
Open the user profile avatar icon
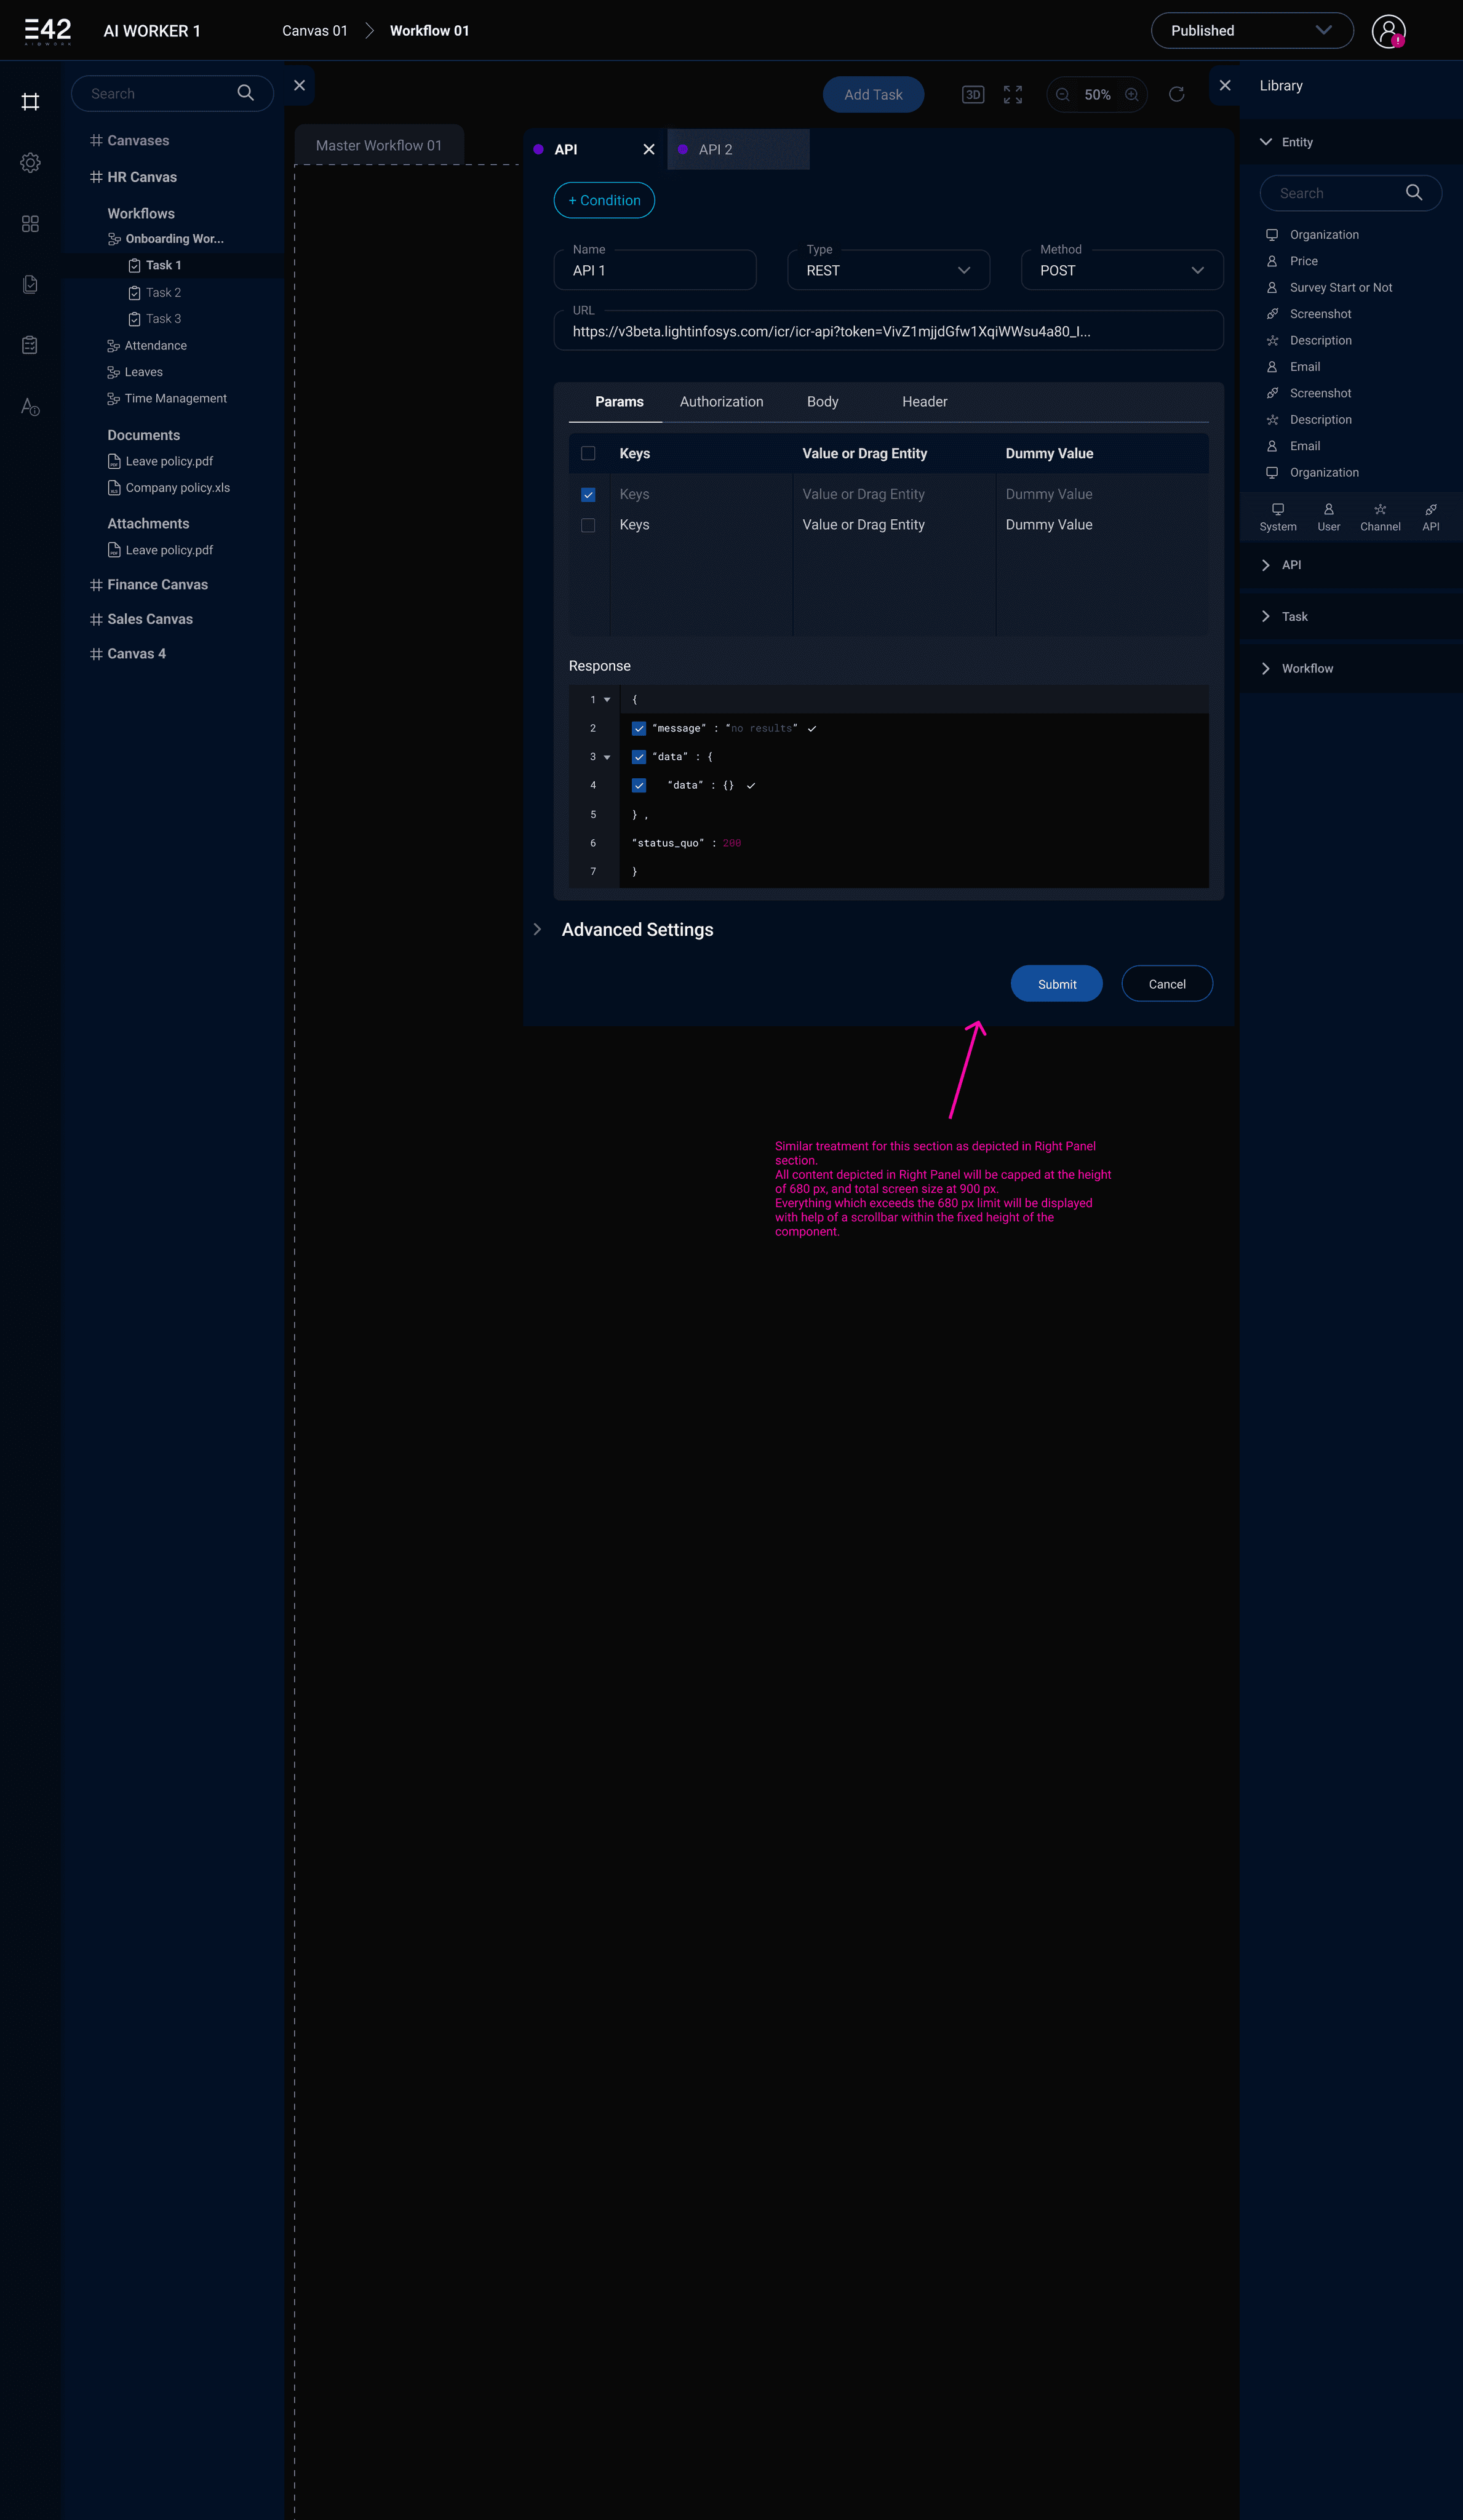[x=1387, y=31]
